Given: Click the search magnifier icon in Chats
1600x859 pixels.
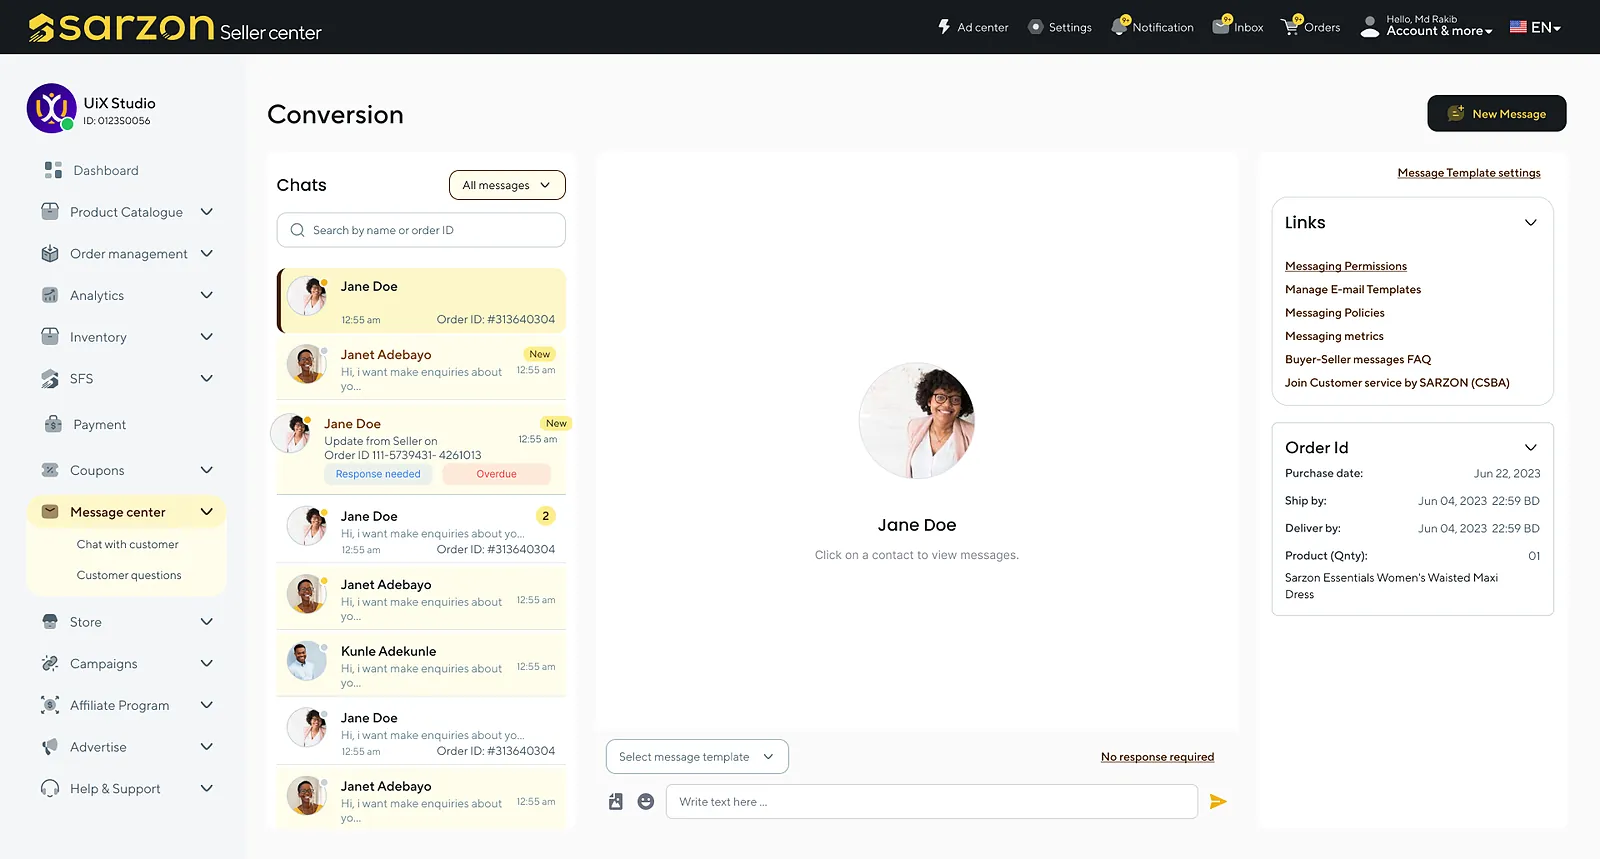Looking at the screenshot, I should click(297, 230).
